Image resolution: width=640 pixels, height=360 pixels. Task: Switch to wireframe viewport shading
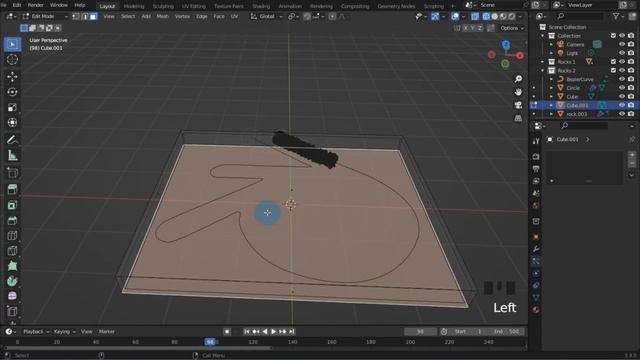click(x=486, y=16)
